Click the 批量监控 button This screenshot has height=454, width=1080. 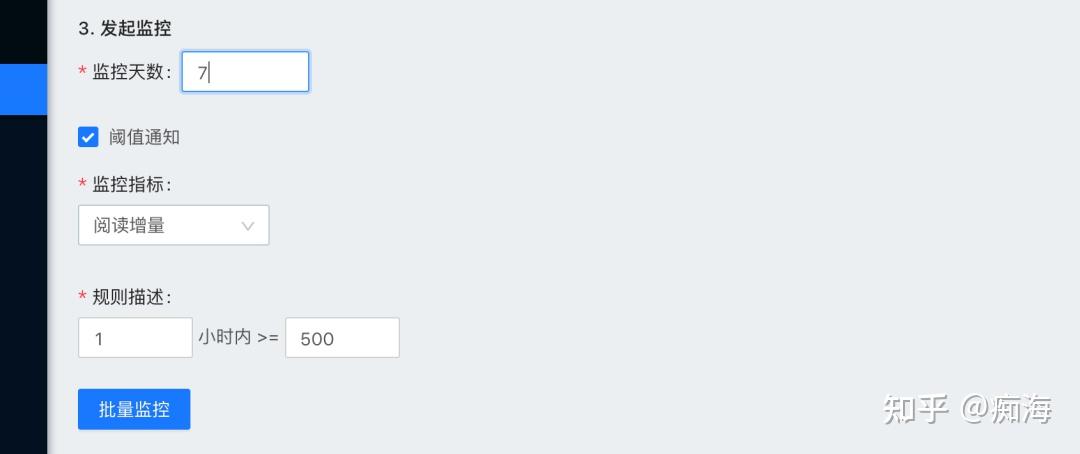point(134,409)
